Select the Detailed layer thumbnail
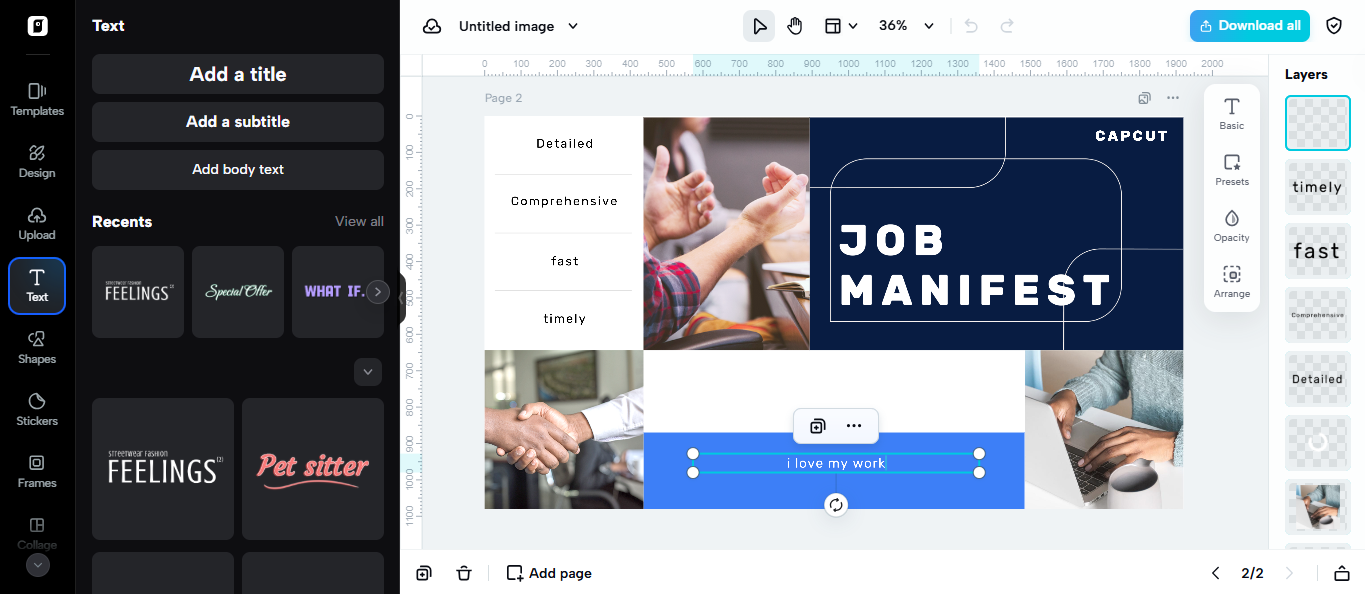1365x594 pixels. (1317, 379)
